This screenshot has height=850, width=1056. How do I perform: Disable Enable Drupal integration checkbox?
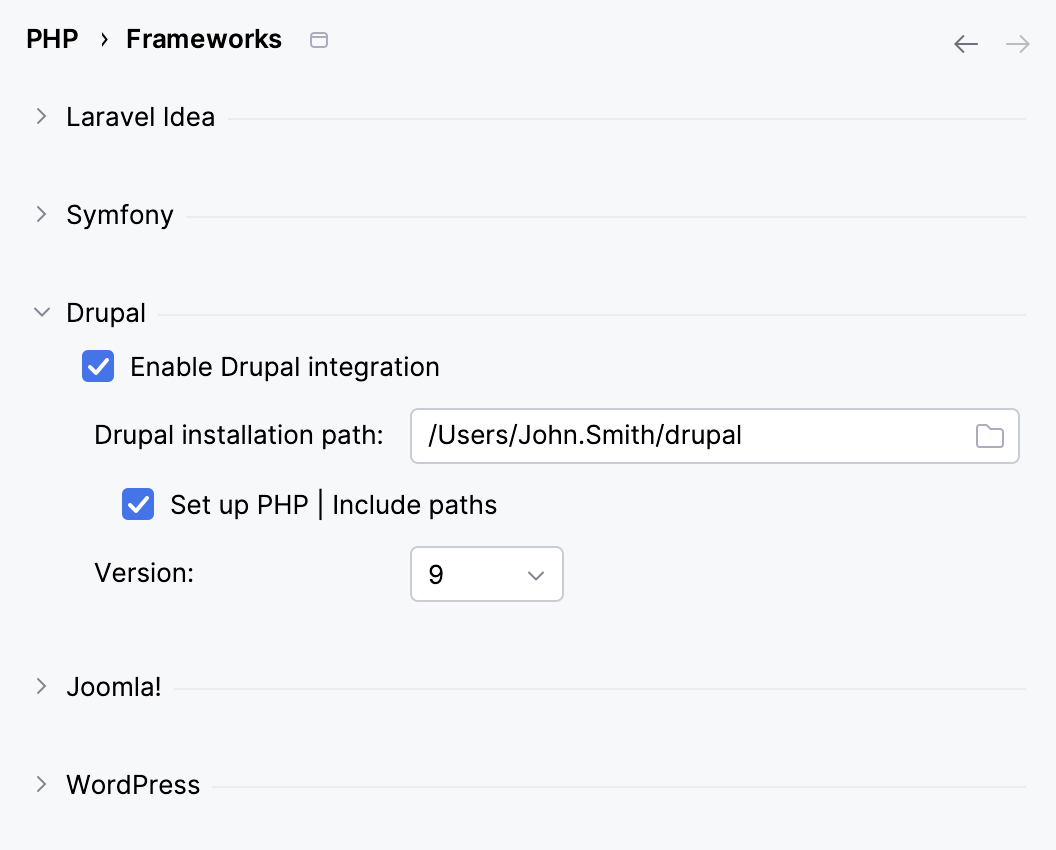coord(97,367)
